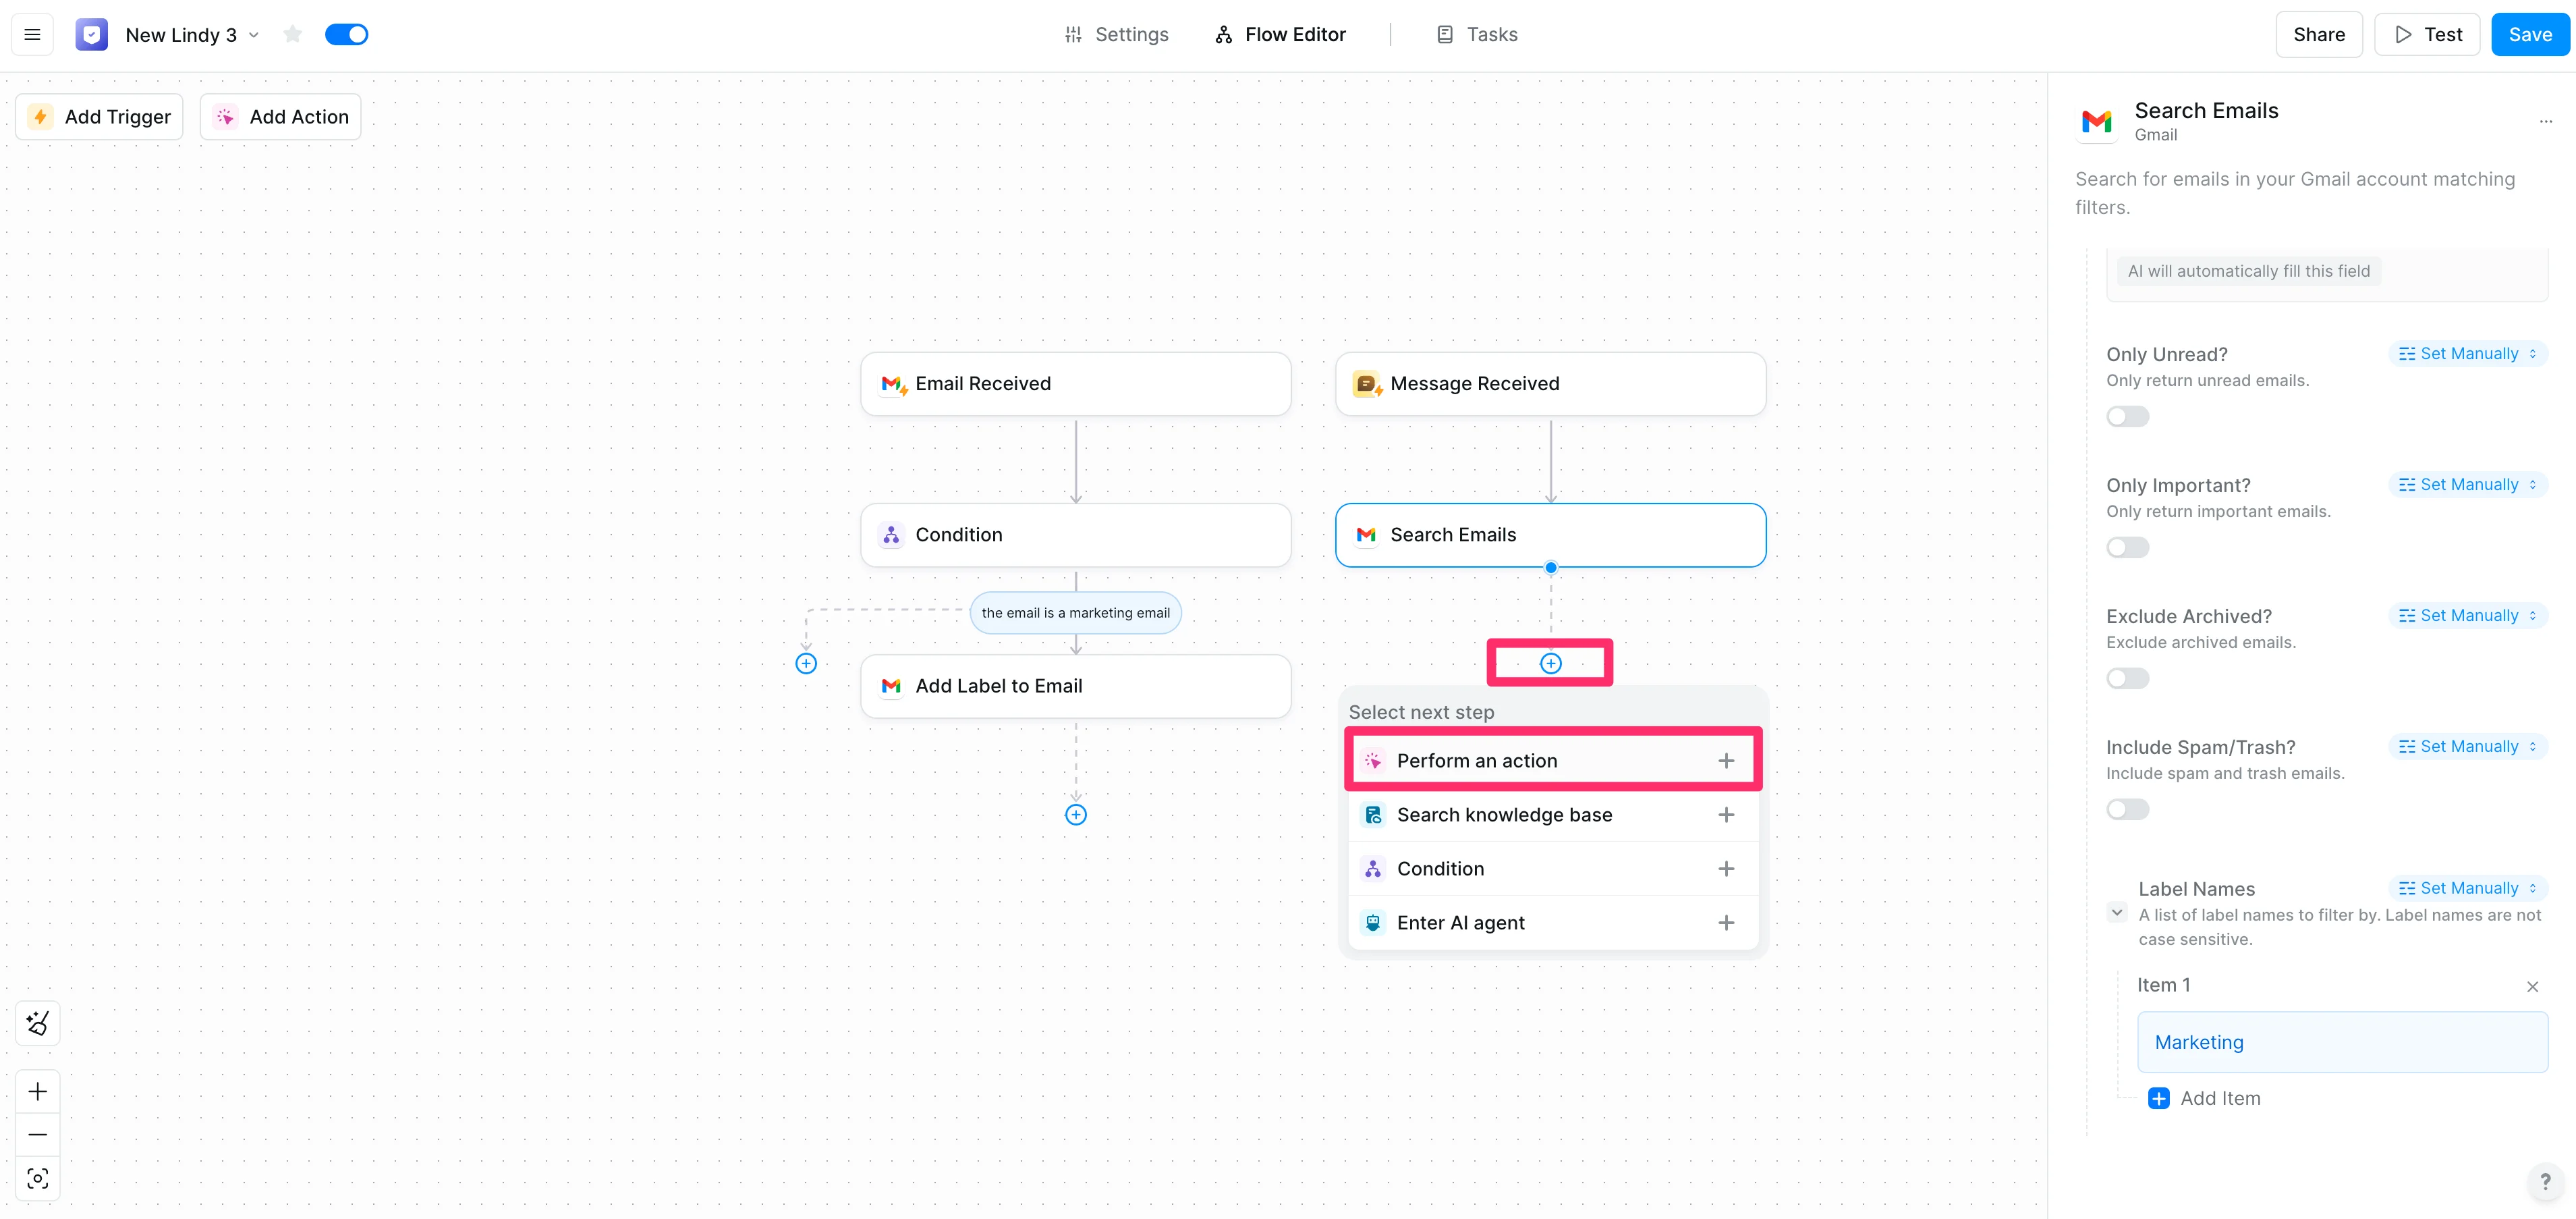
Task: Click the fit-to-view focus icon
Action: 38,1178
